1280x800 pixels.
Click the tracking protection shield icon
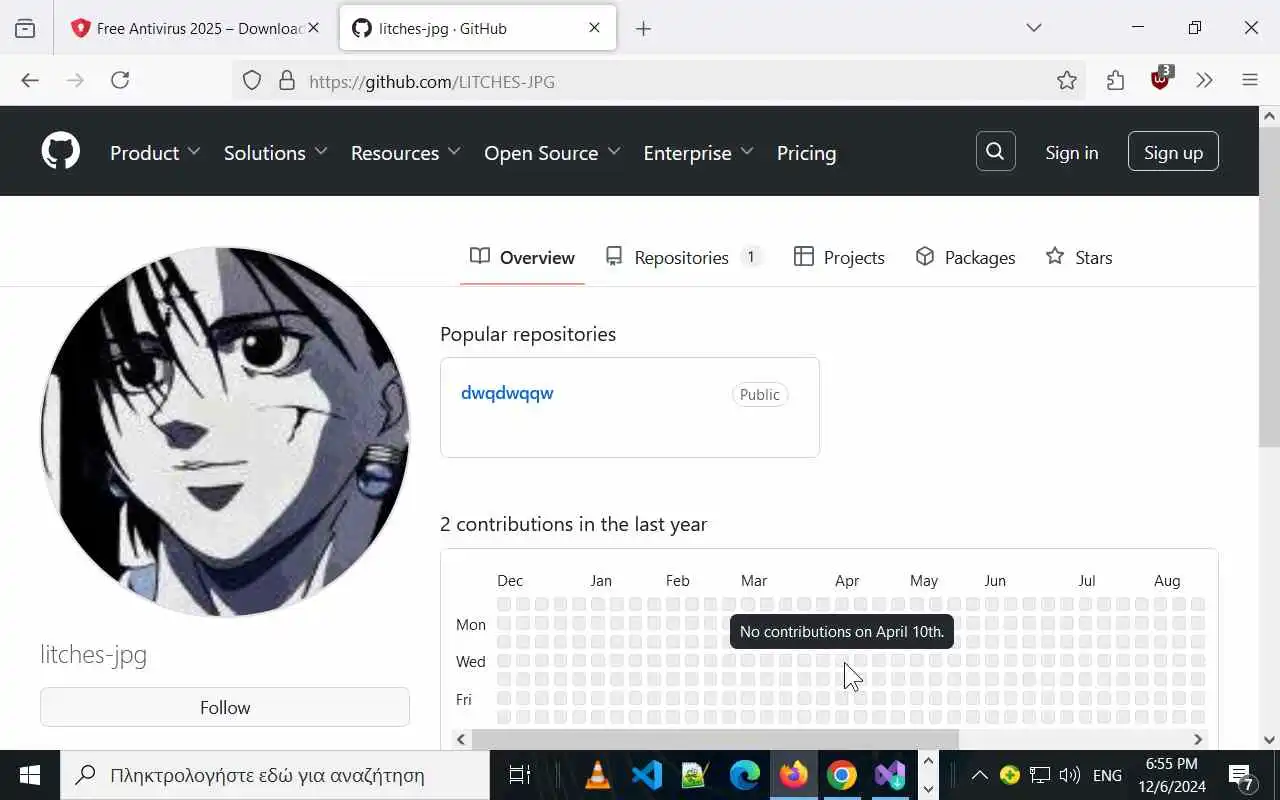252,81
